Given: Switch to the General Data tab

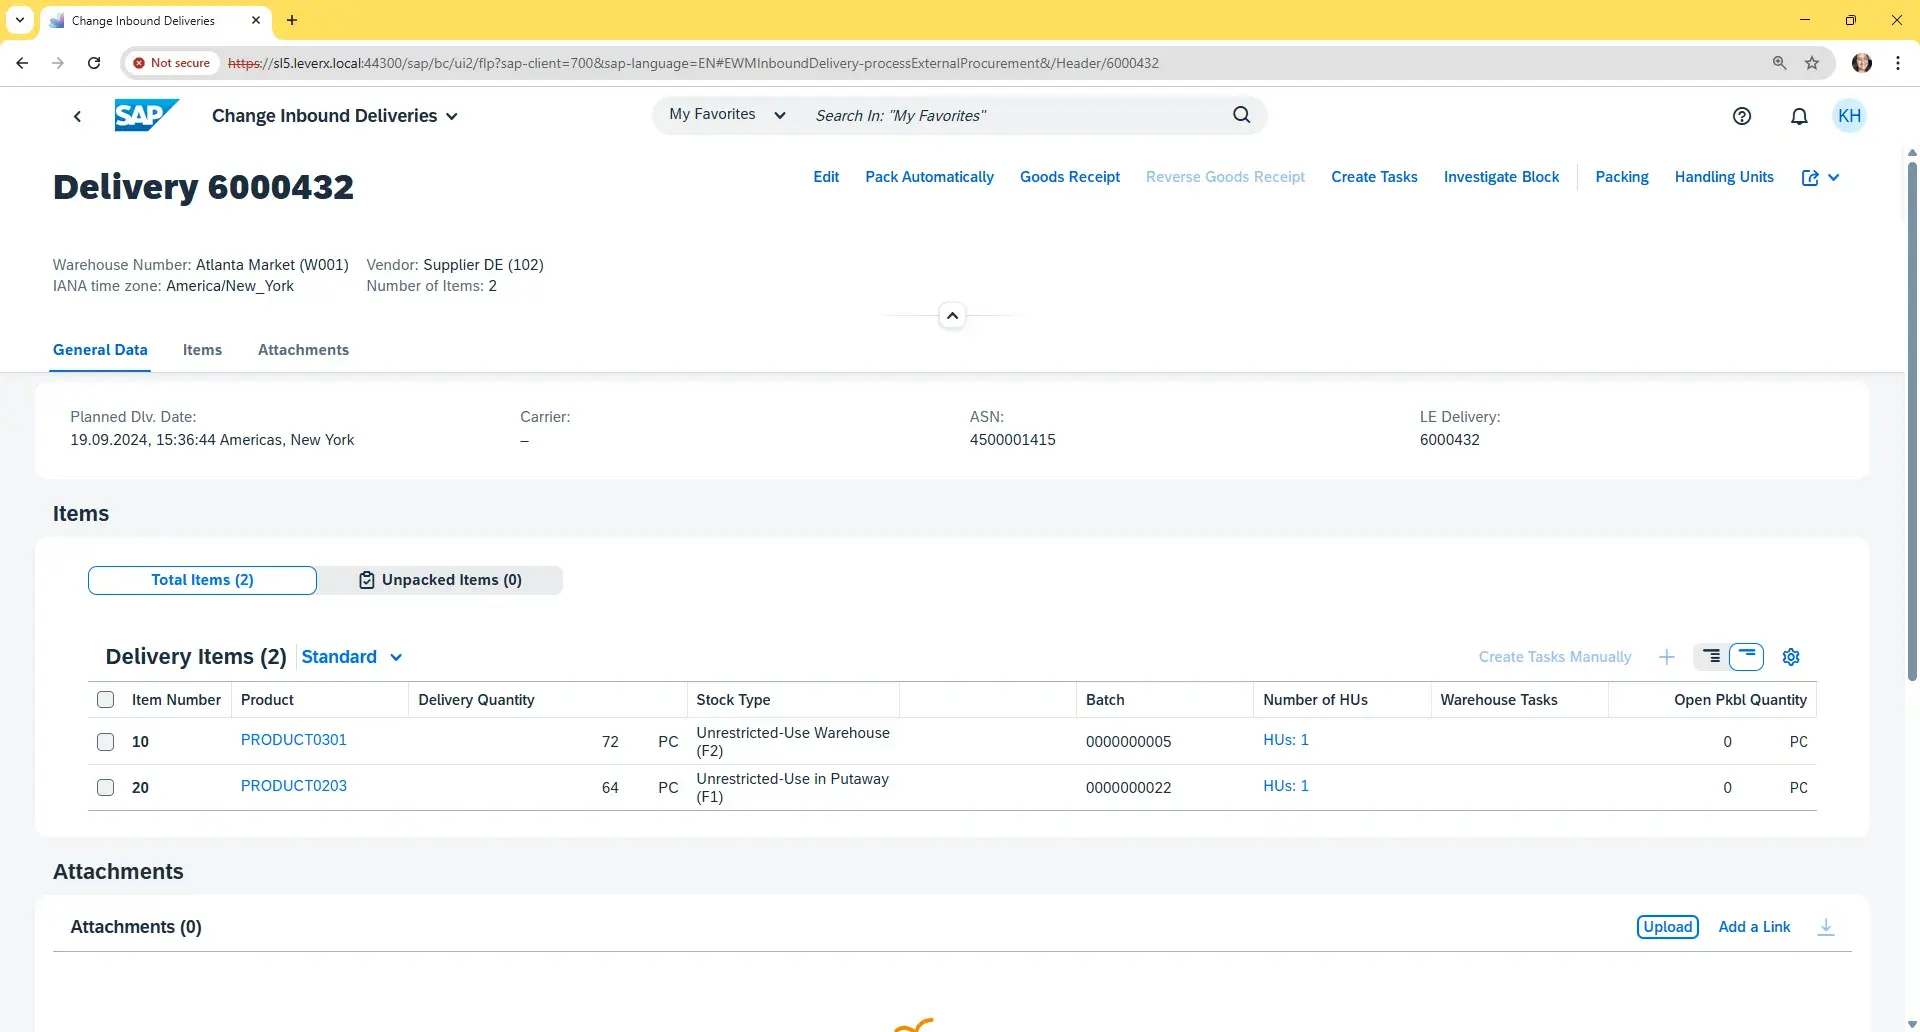Looking at the screenshot, I should pyautogui.click(x=100, y=350).
